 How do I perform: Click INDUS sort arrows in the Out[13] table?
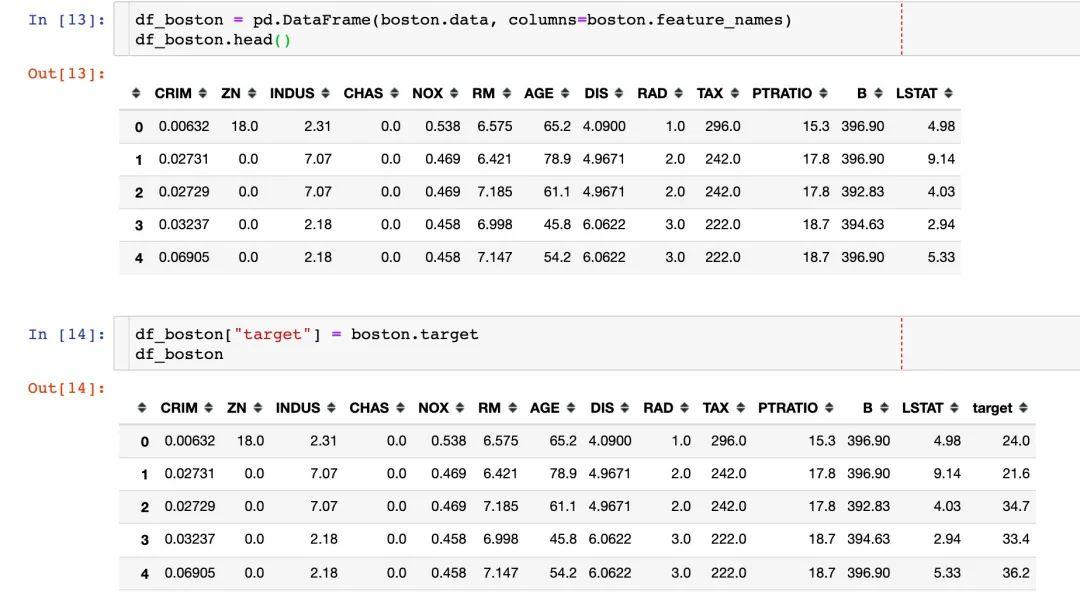323,93
